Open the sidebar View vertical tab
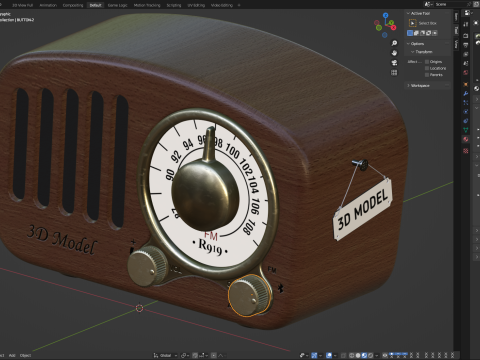 coord(456,44)
